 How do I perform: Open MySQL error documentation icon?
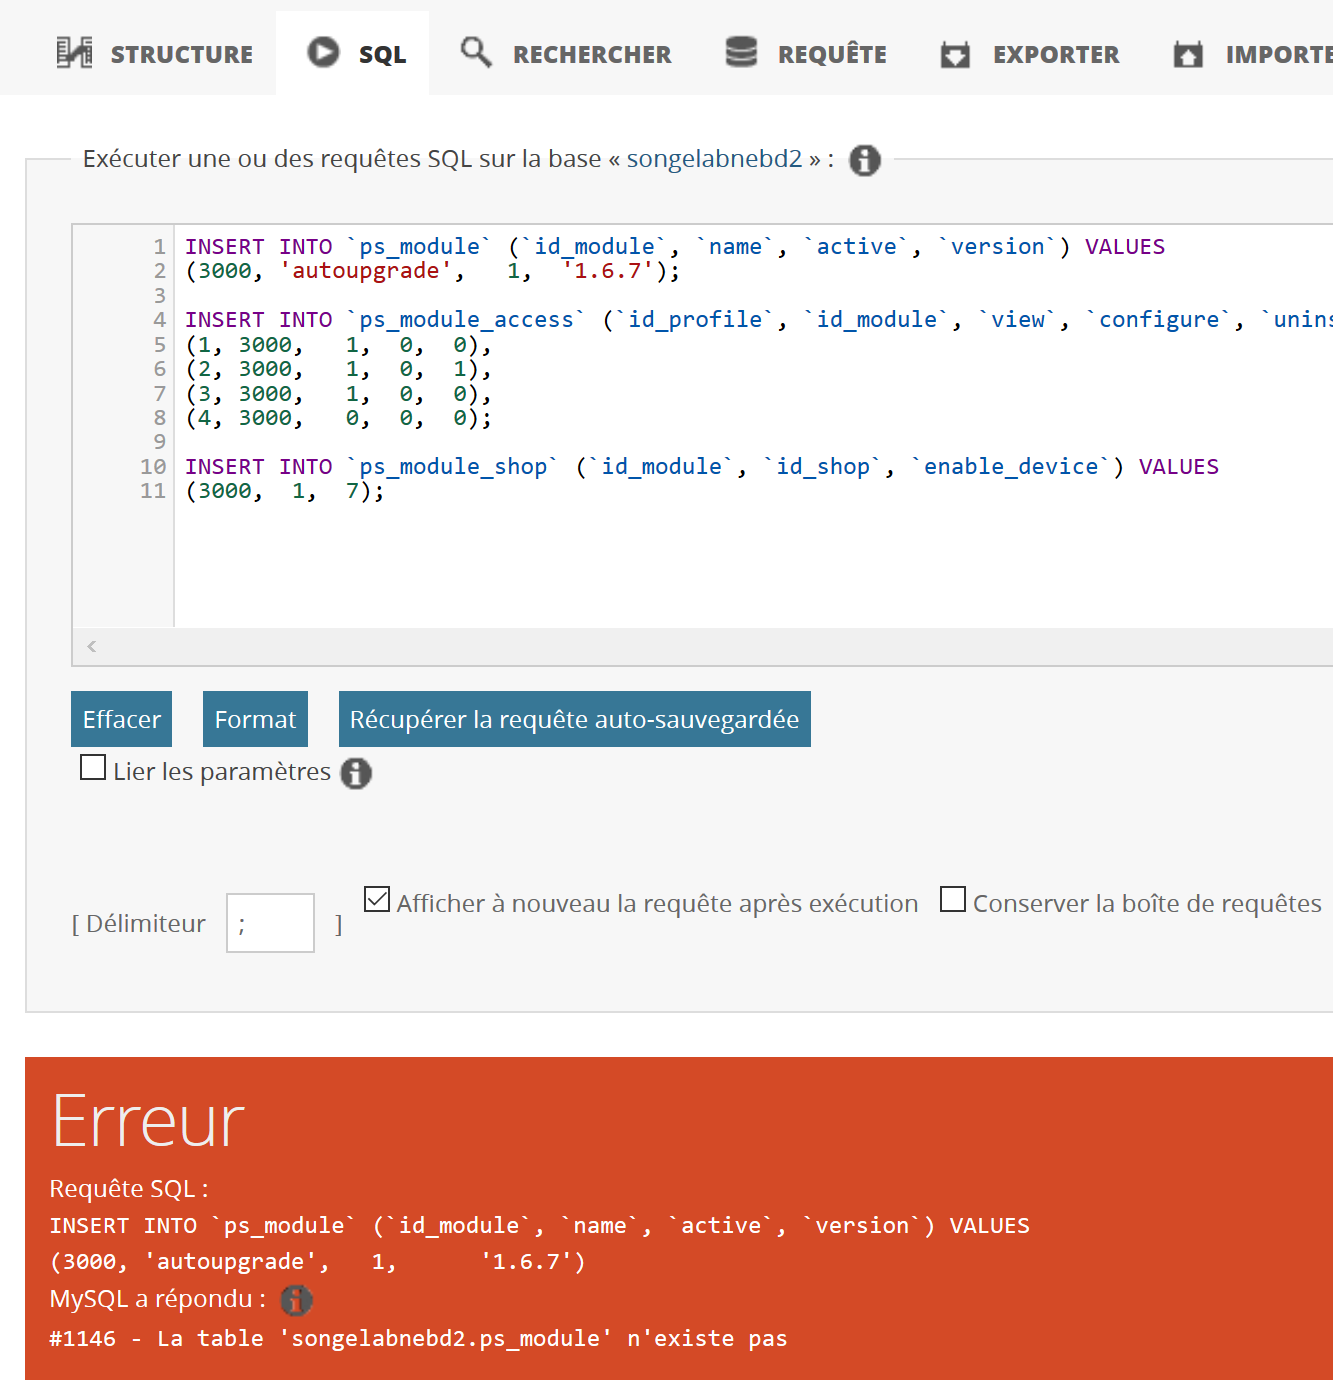(296, 1300)
